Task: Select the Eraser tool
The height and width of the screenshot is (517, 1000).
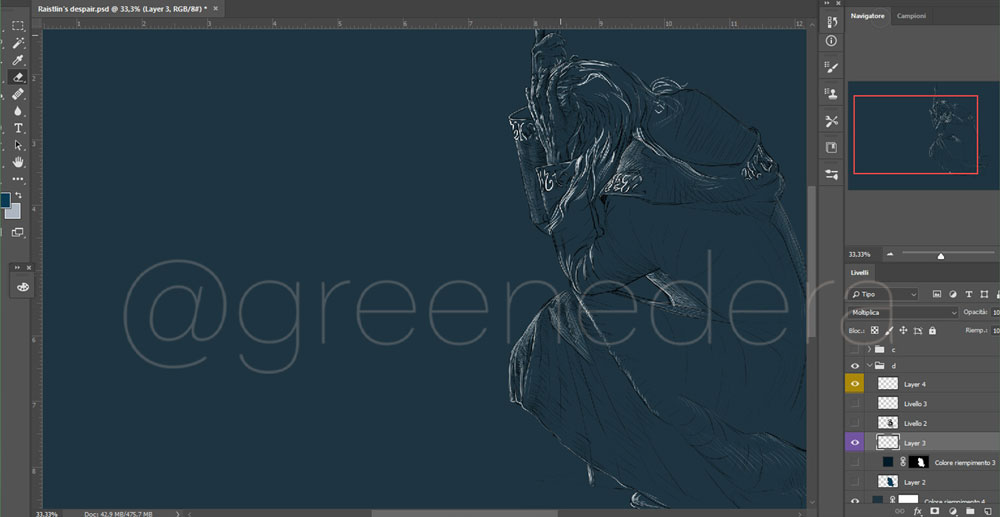Action: (18, 76)
